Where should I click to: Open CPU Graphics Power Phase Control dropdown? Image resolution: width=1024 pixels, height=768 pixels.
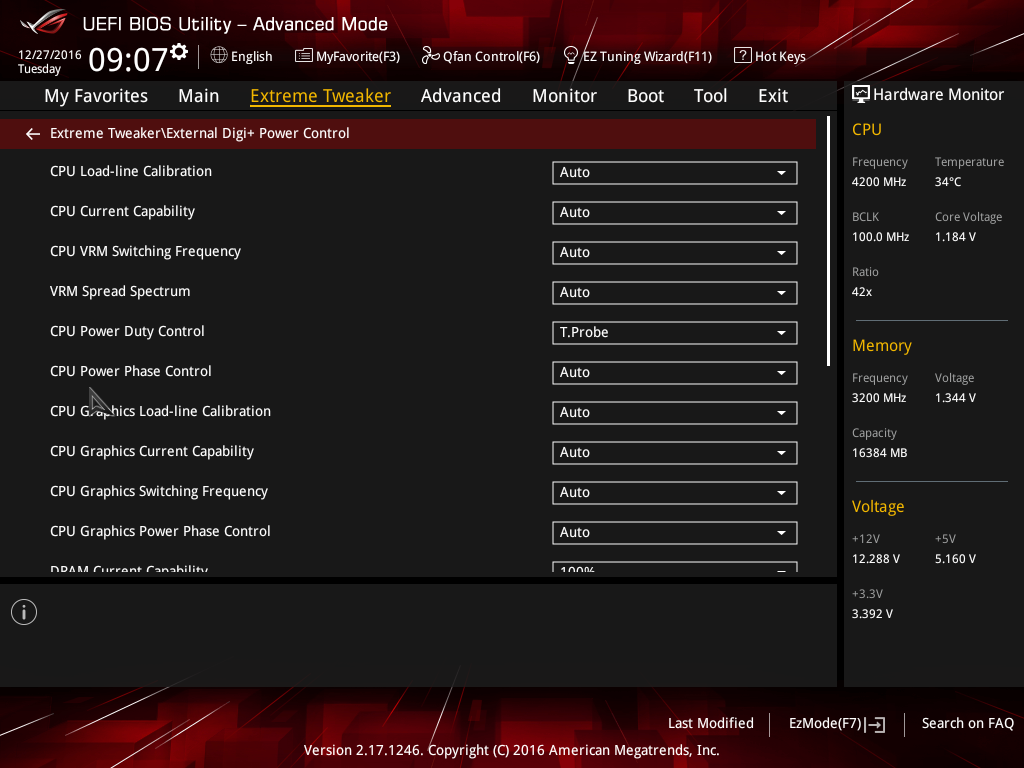coord(675,532)
